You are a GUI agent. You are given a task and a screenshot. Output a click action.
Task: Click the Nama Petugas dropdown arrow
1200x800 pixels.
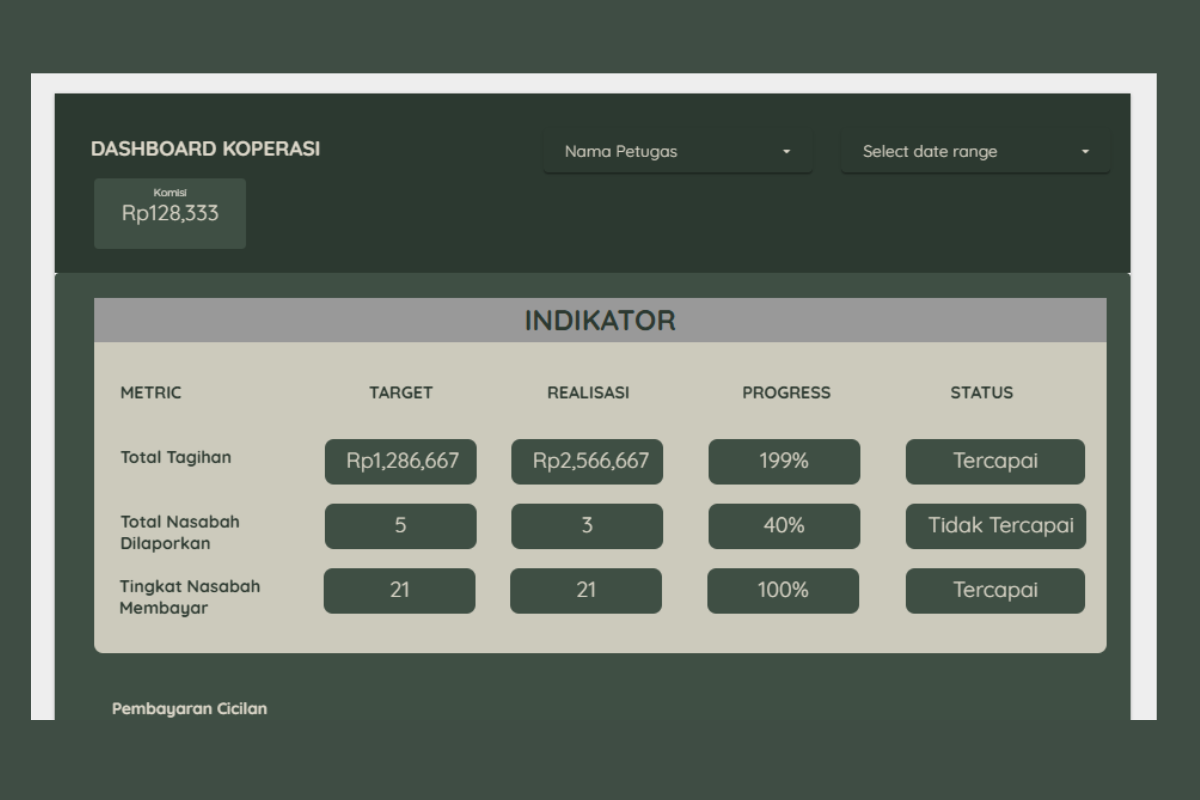(786, 152)
